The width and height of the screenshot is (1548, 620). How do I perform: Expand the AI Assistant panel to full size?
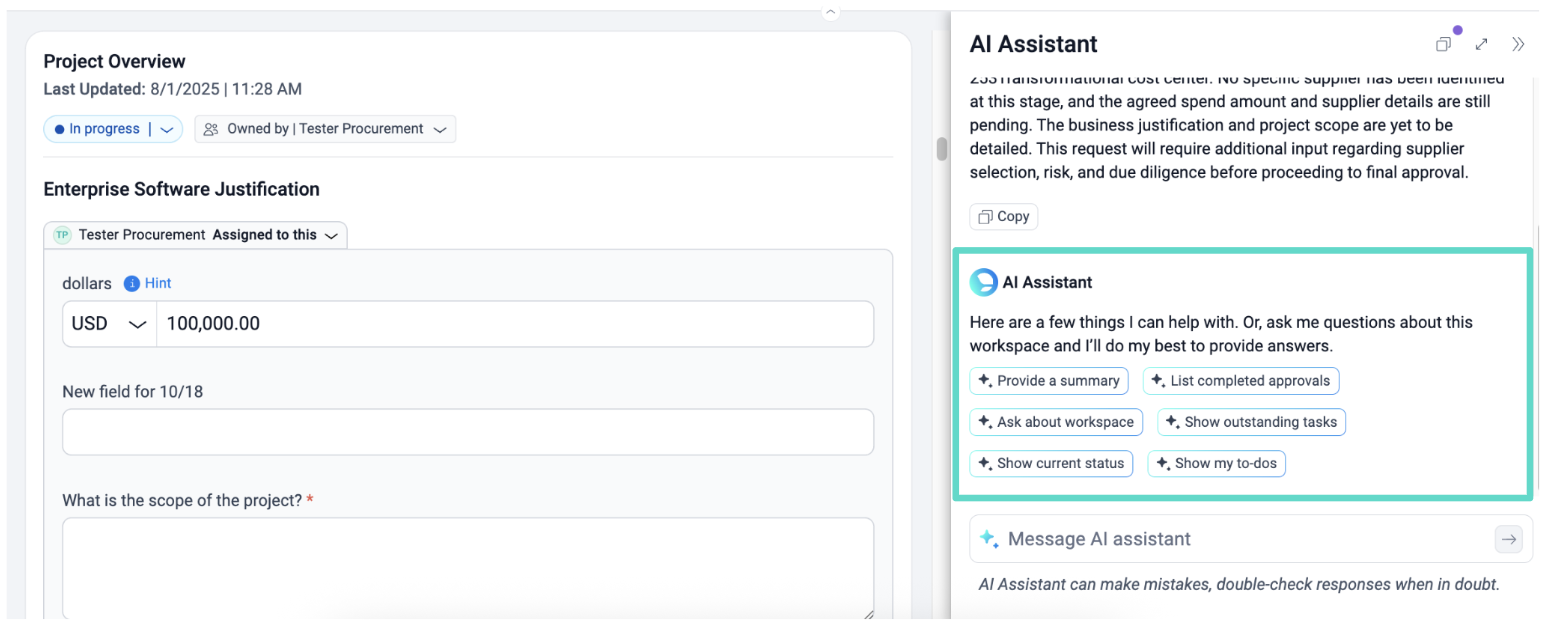tap(1481, 44)
